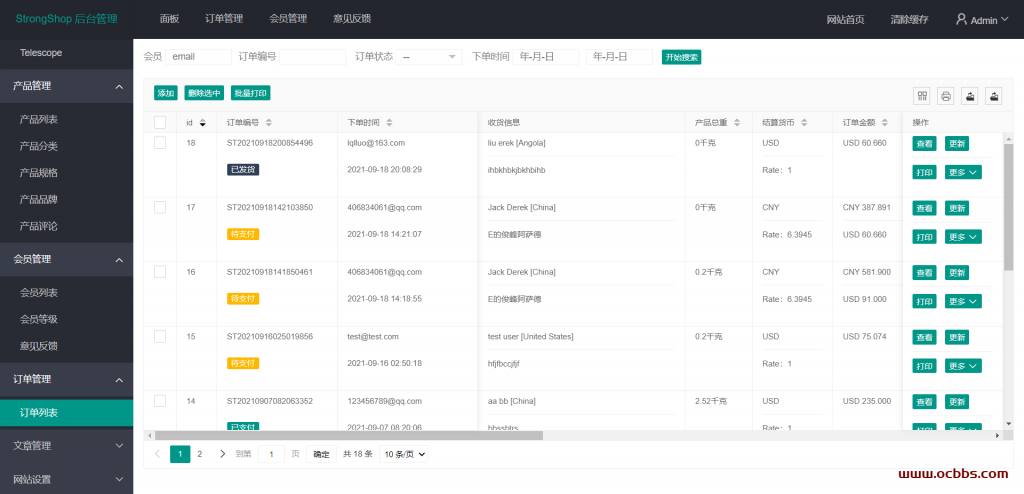Open the 订单状态 filter dropdown
The image size is (1024, 494).
(429, 57)
